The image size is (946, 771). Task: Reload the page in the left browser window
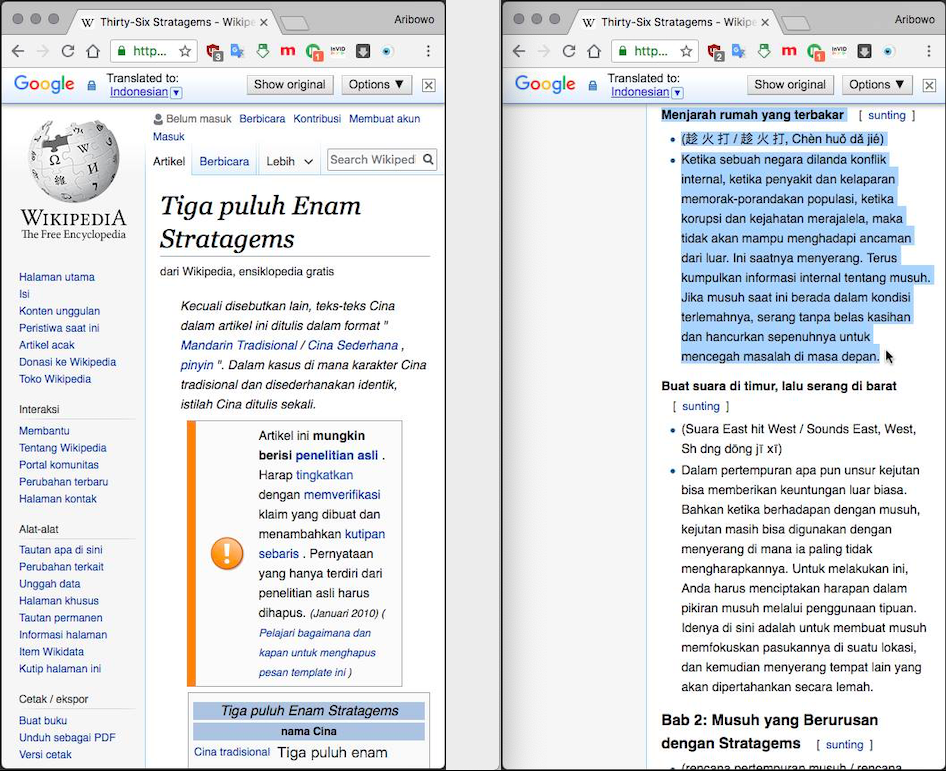click(68, 51)
